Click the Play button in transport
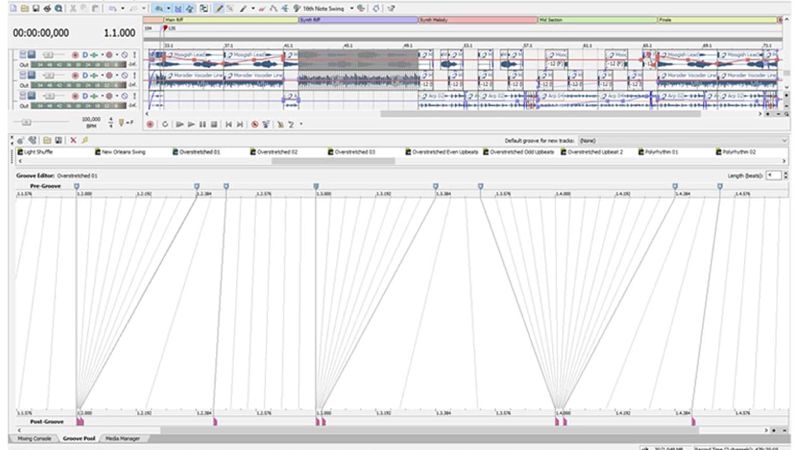Screen dimensions: 800x450 [x=191, y=124]
